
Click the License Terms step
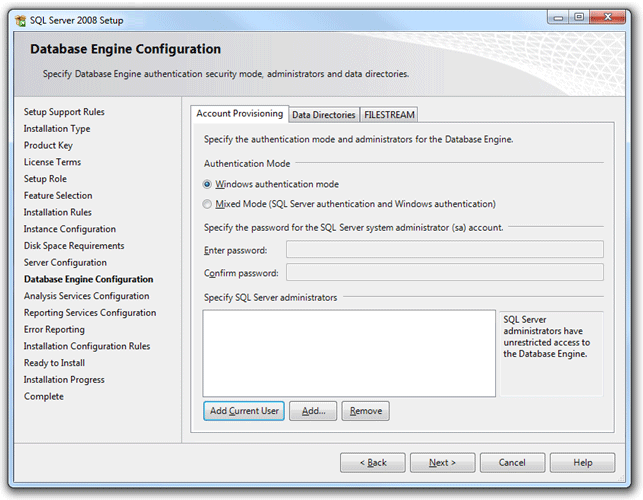click(x=52, y=162)
